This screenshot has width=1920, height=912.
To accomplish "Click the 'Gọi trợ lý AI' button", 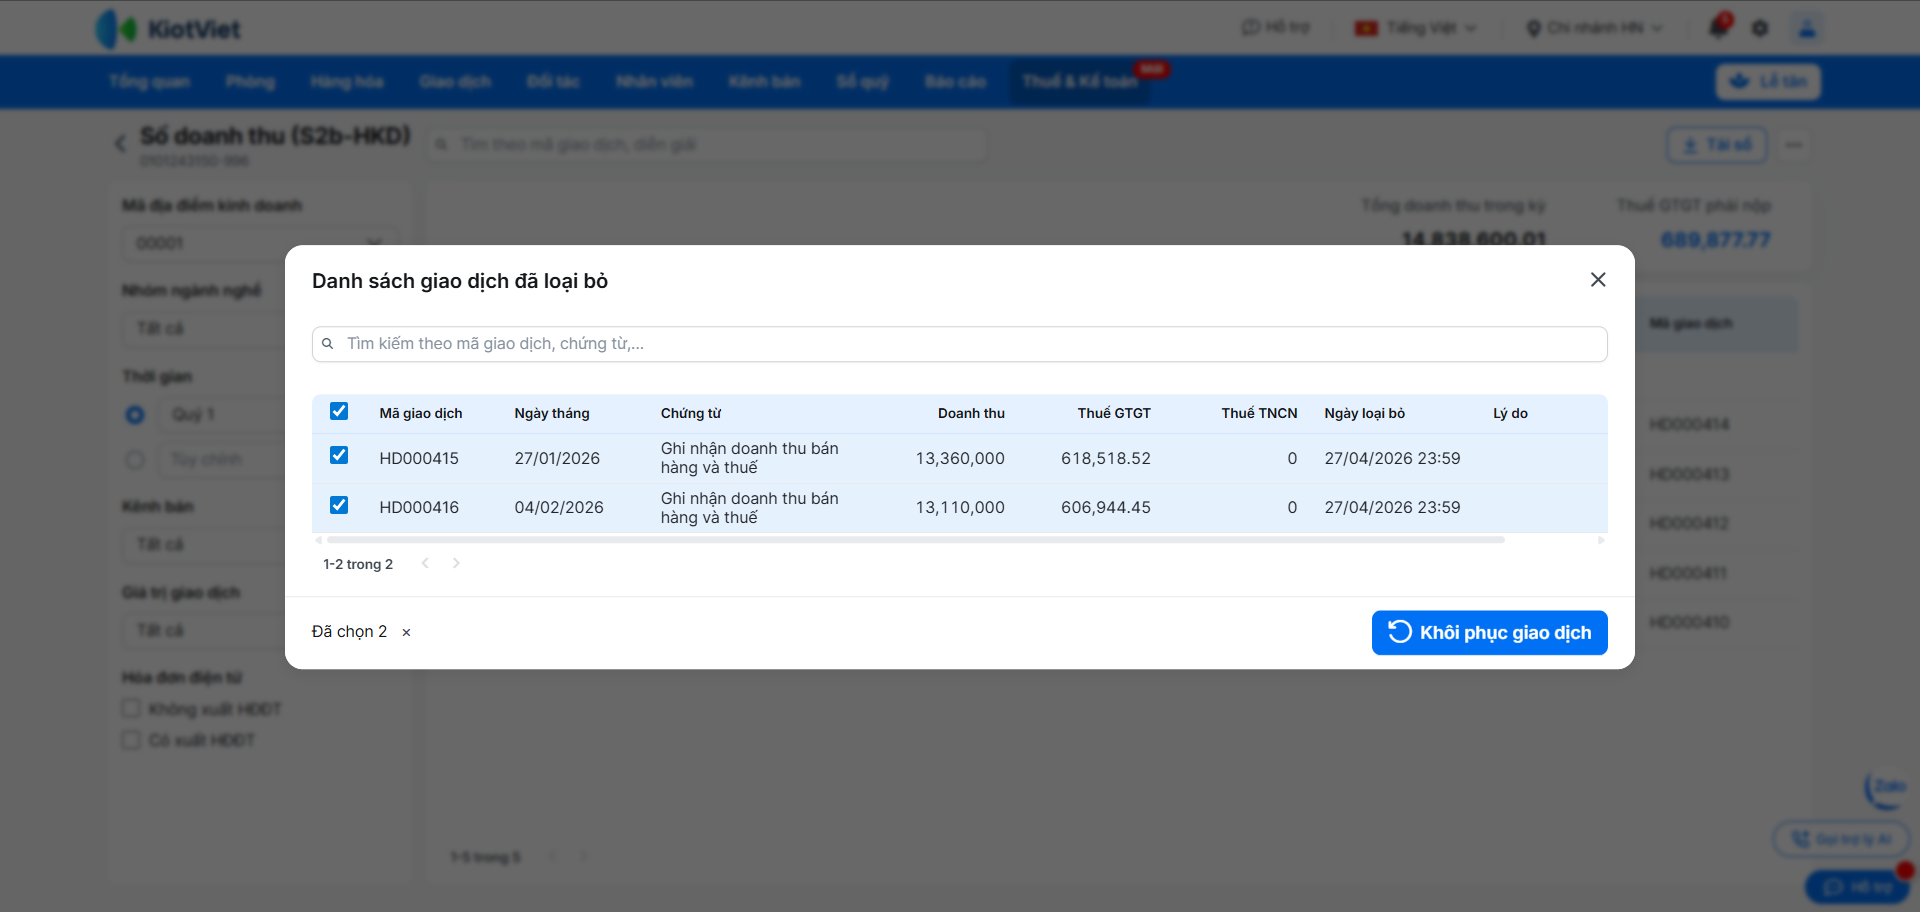I will click(1841, 839).
